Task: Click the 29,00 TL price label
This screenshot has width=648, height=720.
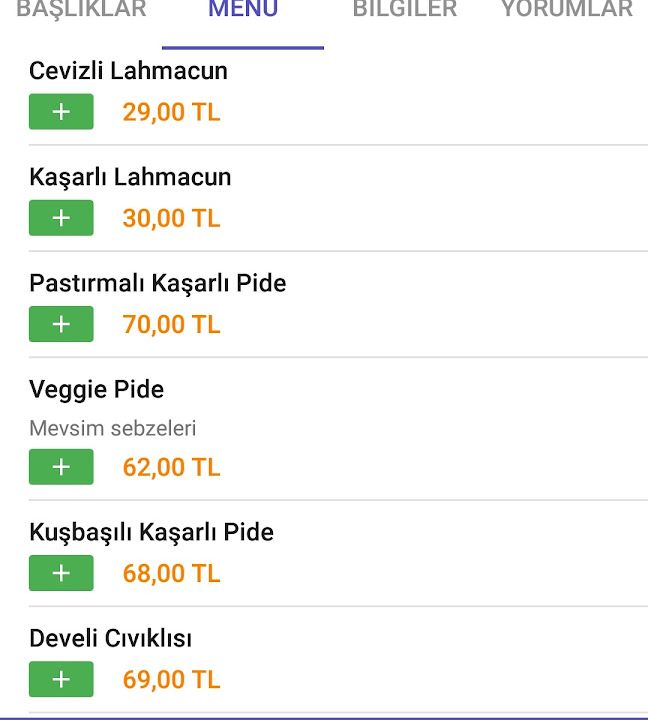Action: (171, 112)
